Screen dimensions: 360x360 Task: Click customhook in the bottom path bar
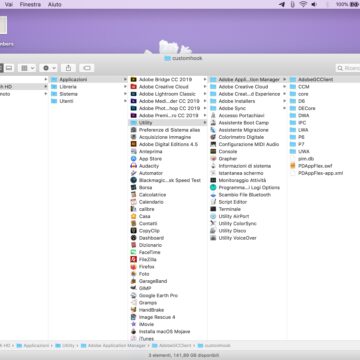(214, 346)
